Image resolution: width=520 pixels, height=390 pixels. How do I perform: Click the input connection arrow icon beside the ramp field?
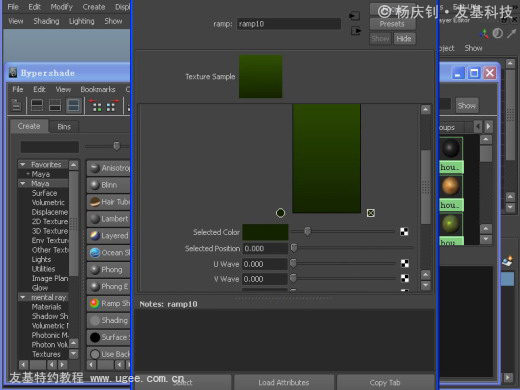pyautogui.click(x=354, y=16)
